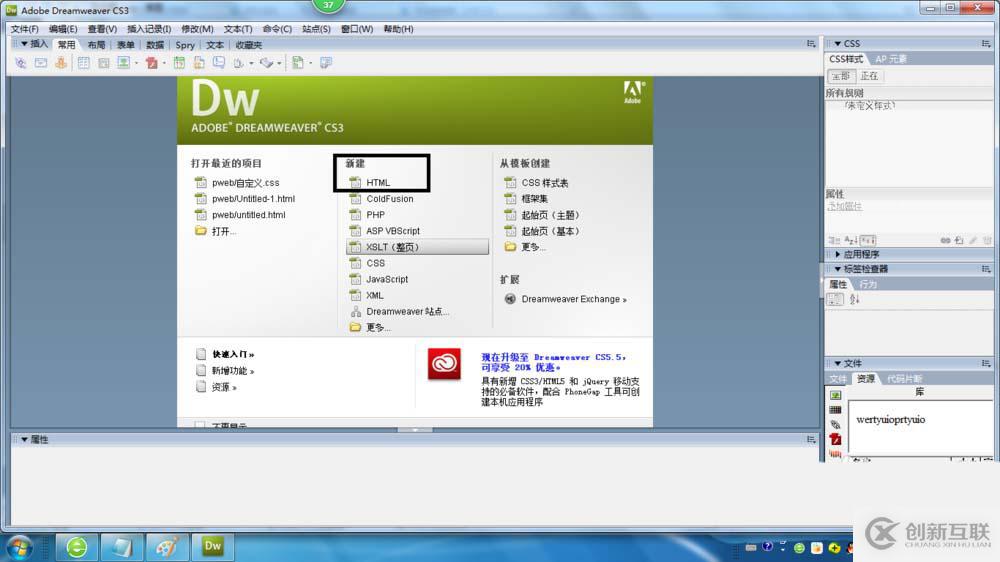Viewport: 1000px width, 562px height.
Task: Open the Windows Start orb
Action: [x=19, y=547]
